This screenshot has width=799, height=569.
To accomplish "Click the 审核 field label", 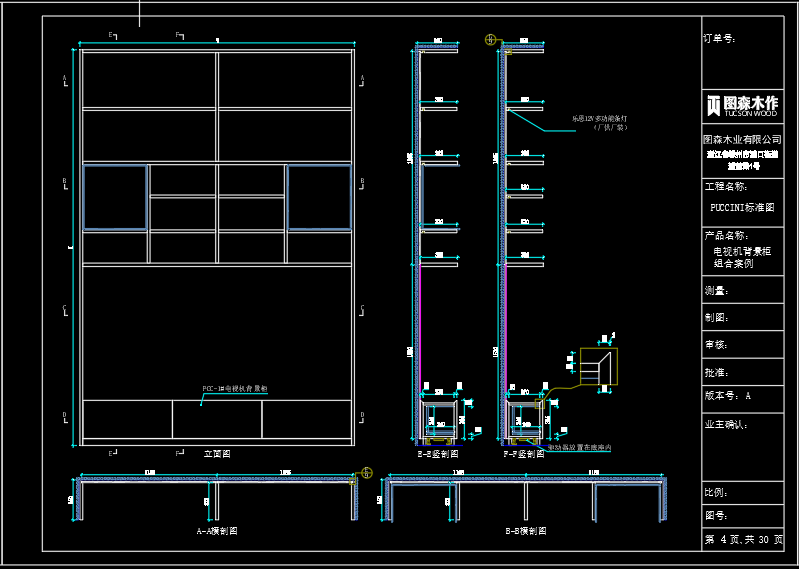I will (x=716, y=345).
